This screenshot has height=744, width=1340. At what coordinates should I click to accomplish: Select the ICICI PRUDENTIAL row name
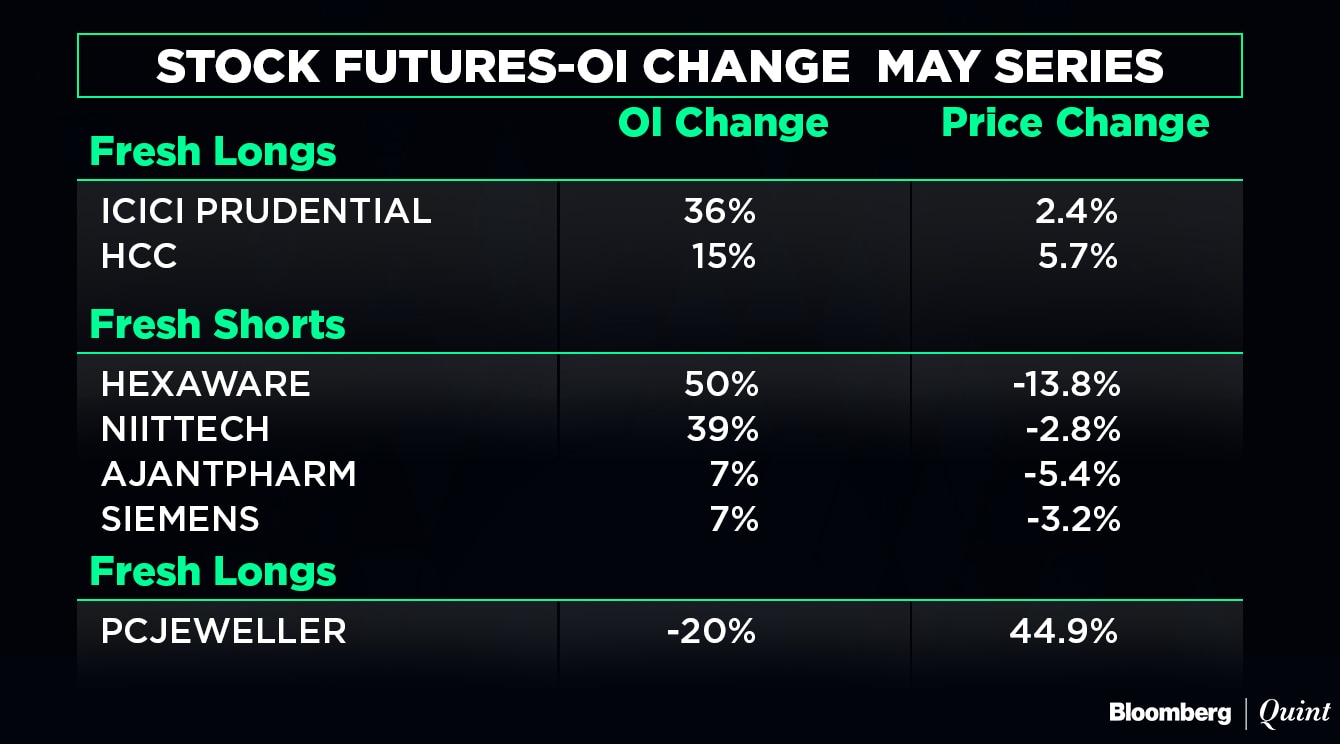tap(266, 211)
